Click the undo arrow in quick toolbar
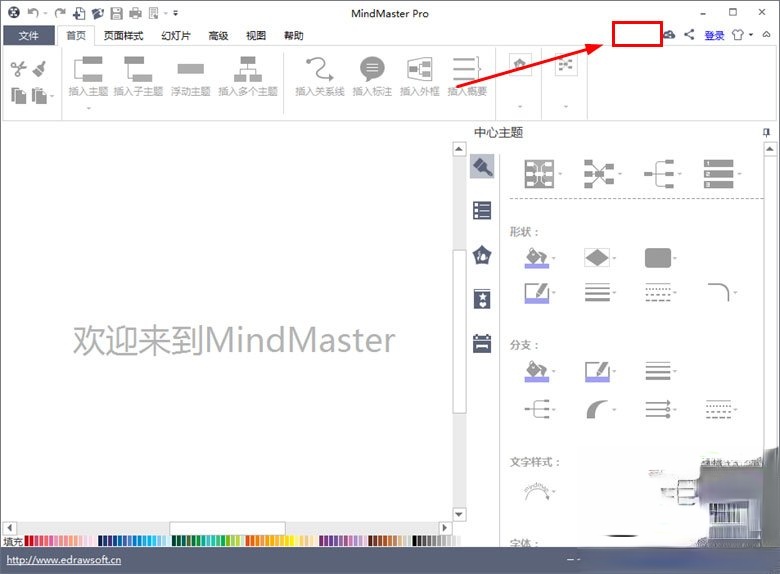The height and width of the screenshot is (574, 780). pos(33,13)
